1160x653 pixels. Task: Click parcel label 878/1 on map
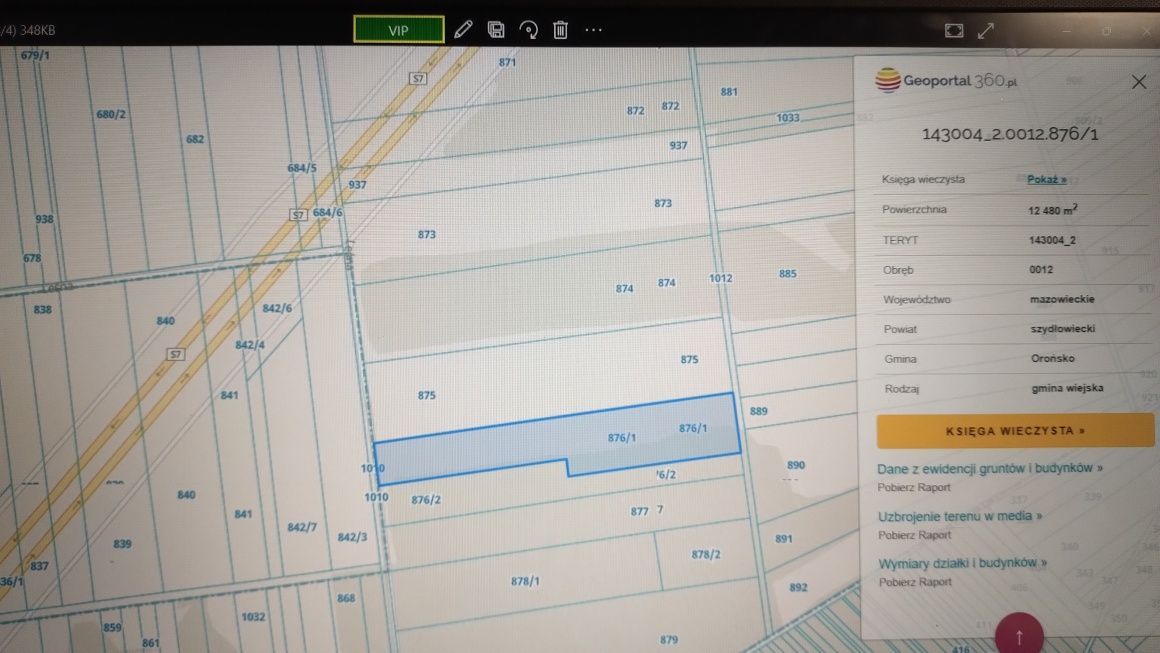tap(525, 581)
